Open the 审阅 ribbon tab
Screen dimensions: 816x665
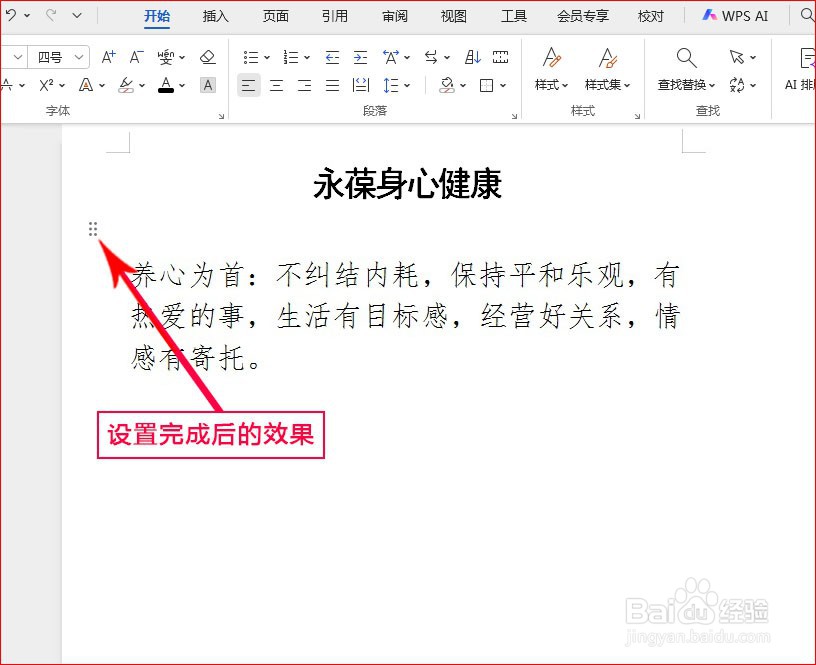pos(394,16)
